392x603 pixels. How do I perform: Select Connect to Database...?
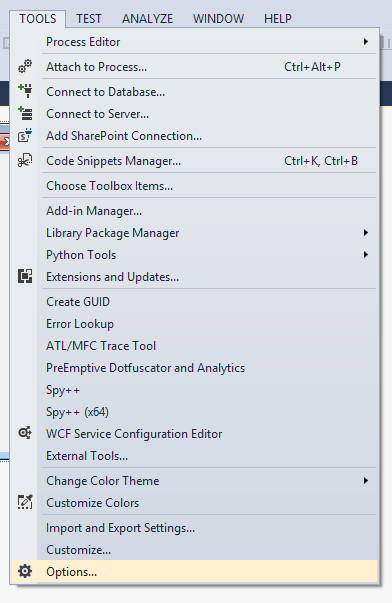(194, 92)
